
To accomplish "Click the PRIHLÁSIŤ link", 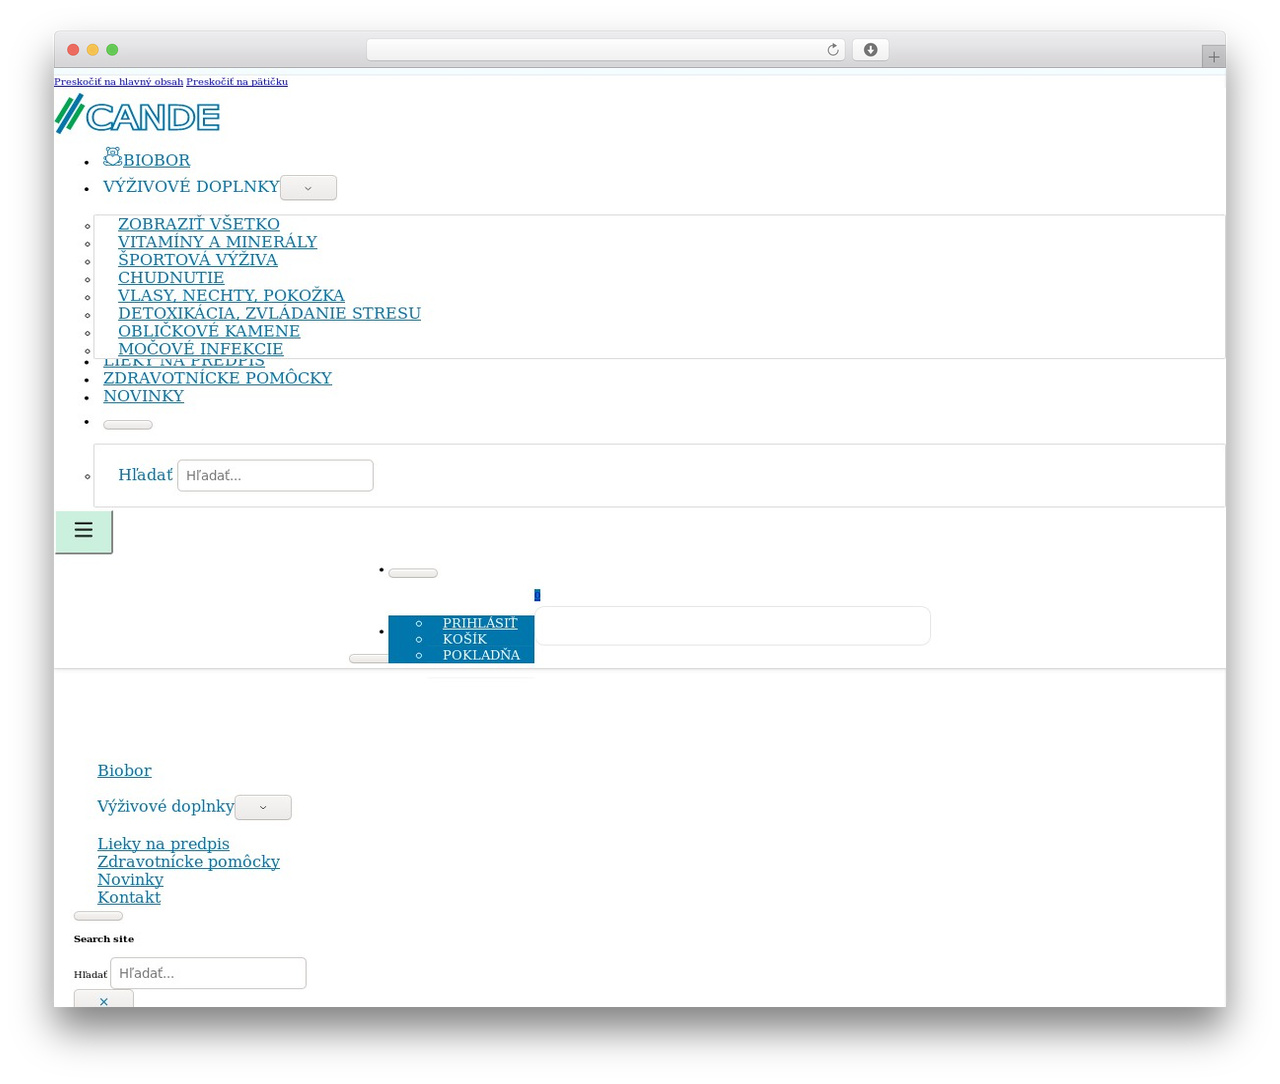I will 480,623.
